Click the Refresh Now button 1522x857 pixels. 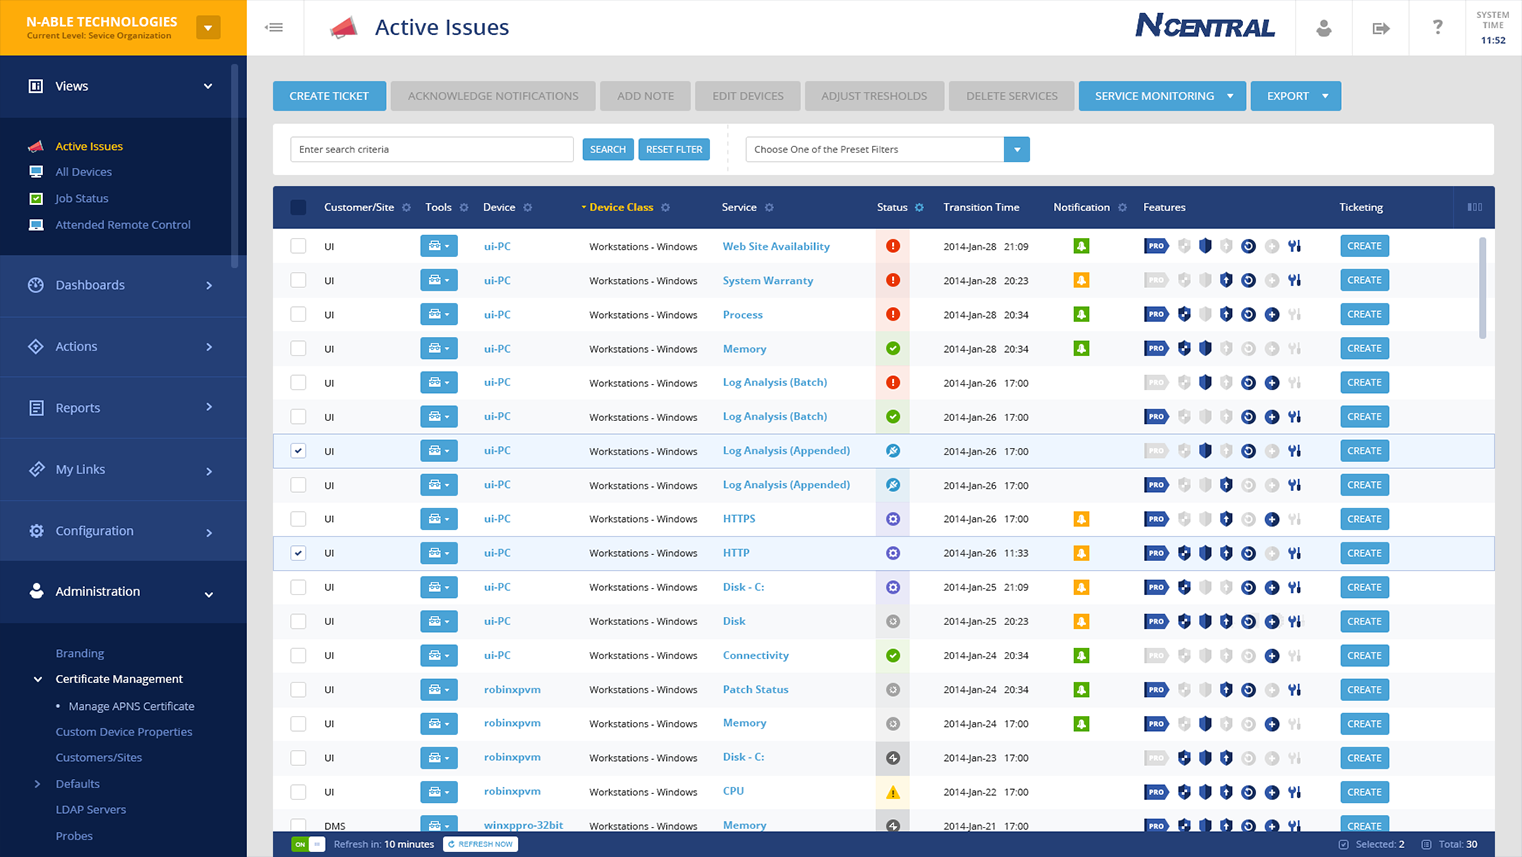(481, 844)
